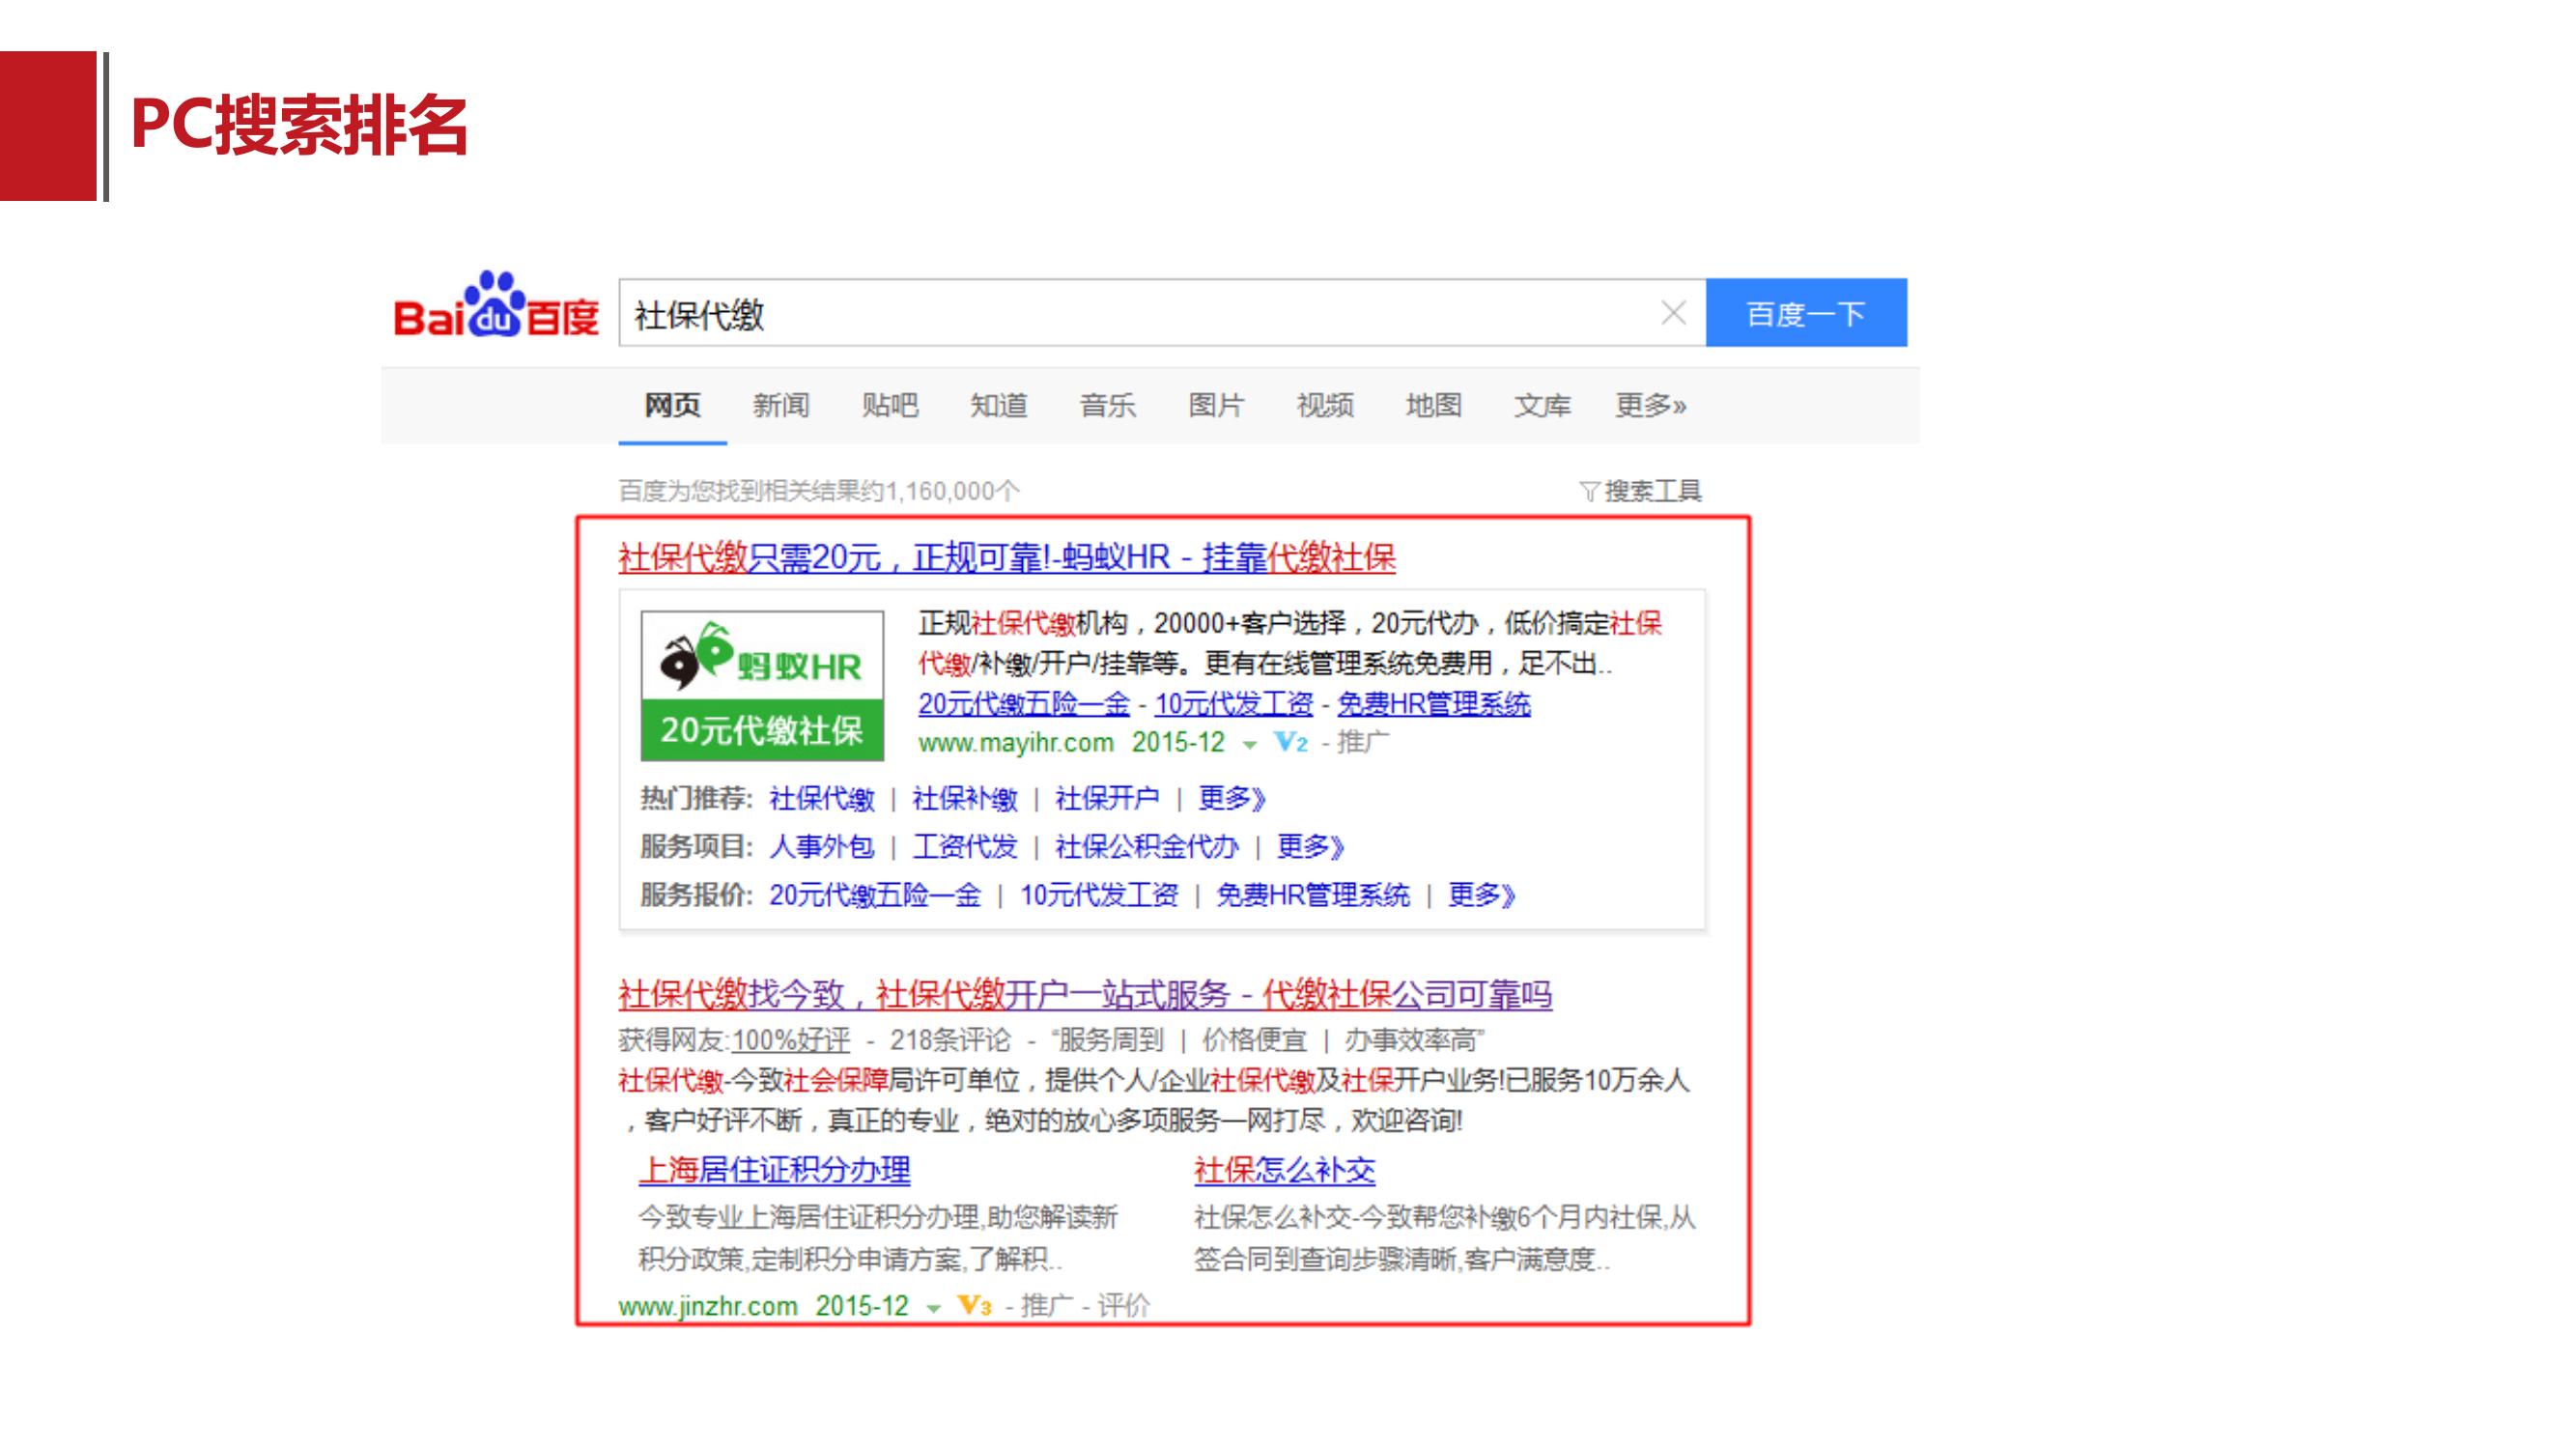2576x1449 pixels.
Task: Expand dropdown arrow next to jinzhr.com 2015-12
Action: 933,1309
